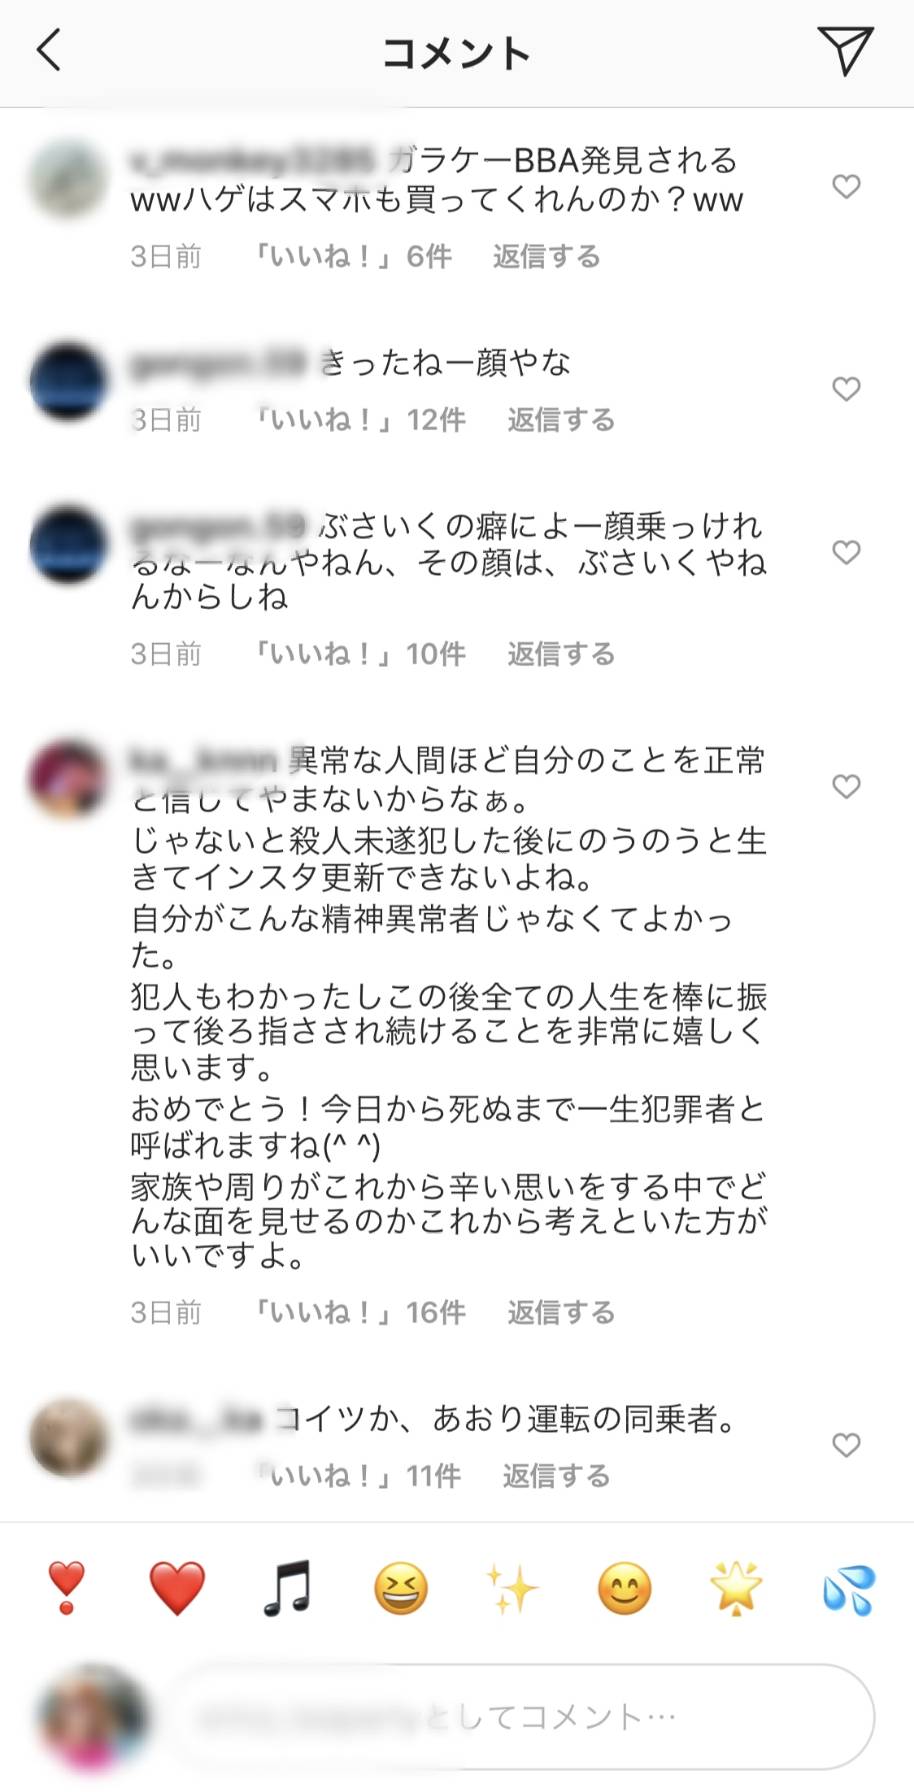Insert the sweat droplets emoji
This screenshot has width=914, height=1792.
click(849, 1588)
